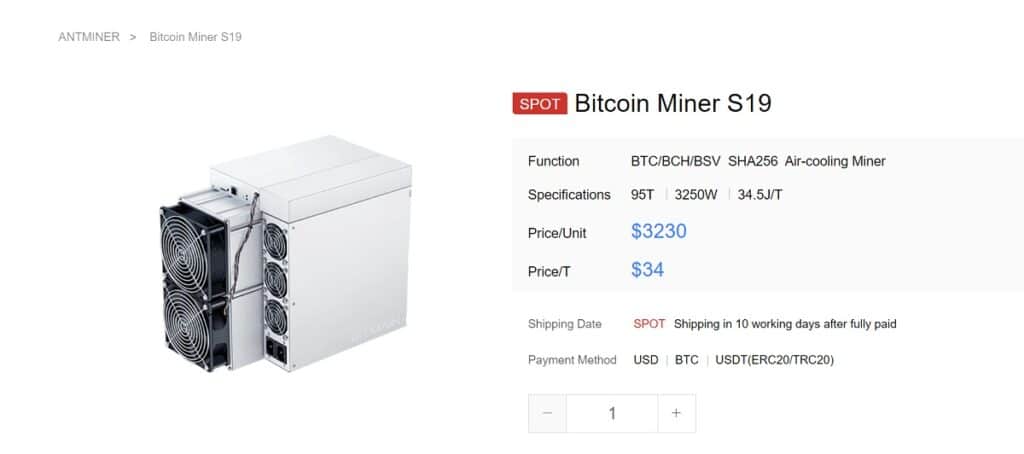
Task: Select the USD payment method
Action: click(x=646, y=359)
